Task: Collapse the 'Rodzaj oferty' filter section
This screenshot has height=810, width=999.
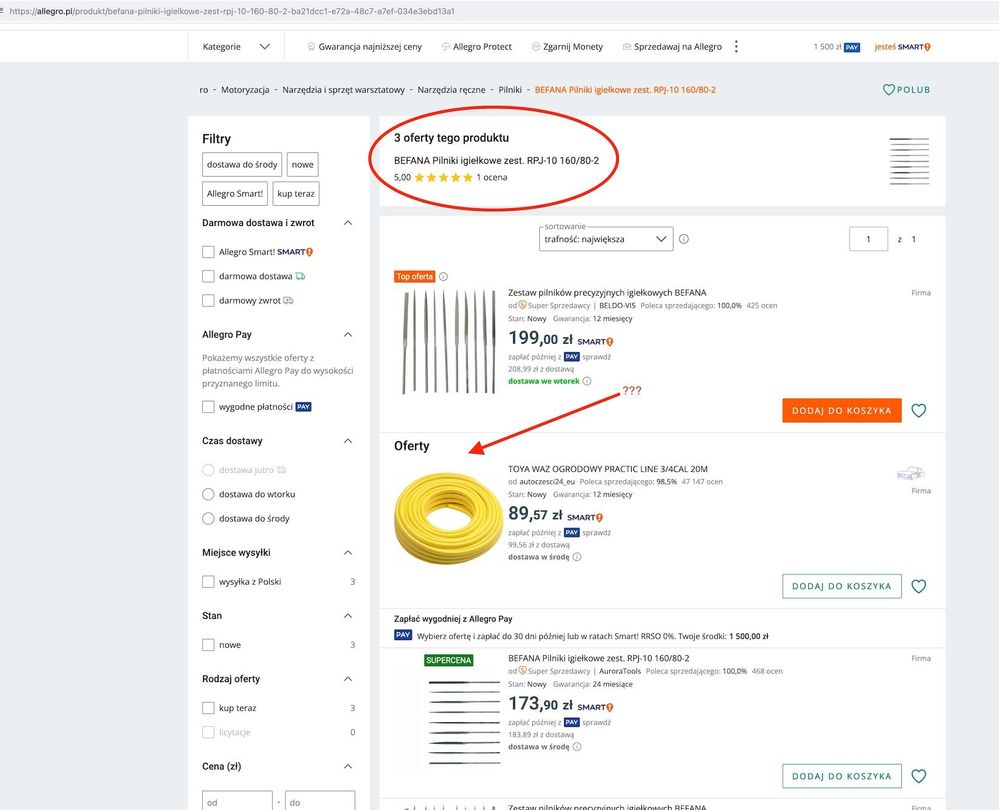Action: [348, 679]
